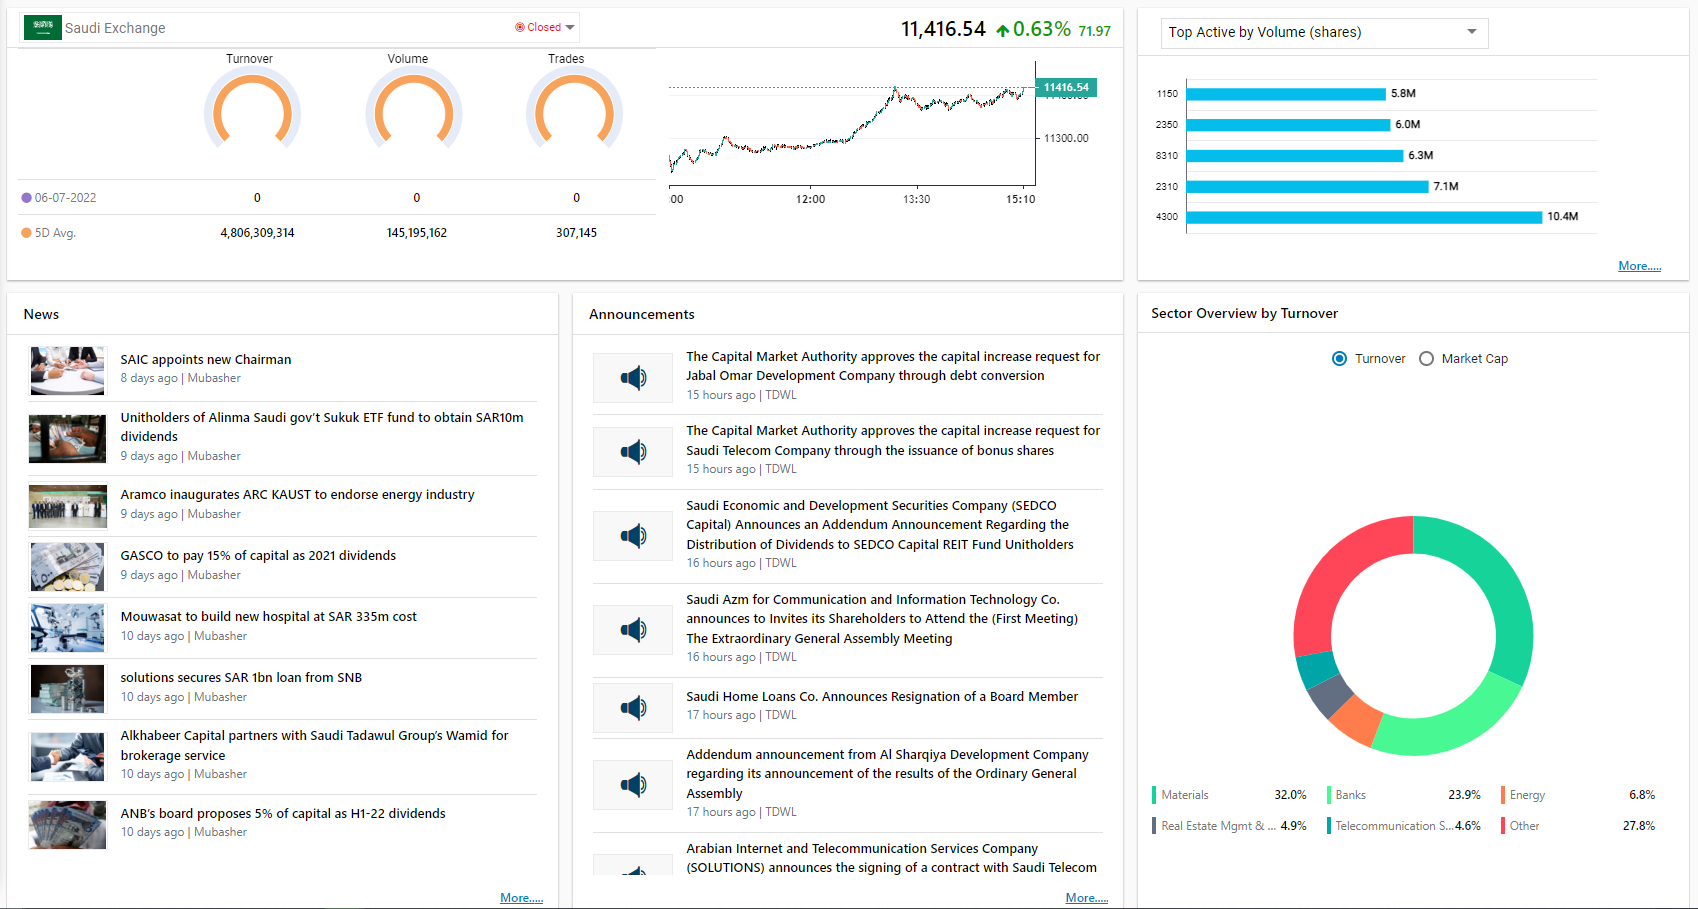1698x909 pixels.
Task: Click 5D Avg. turnover value 4,806,309,314
Action: pos(257,233)
